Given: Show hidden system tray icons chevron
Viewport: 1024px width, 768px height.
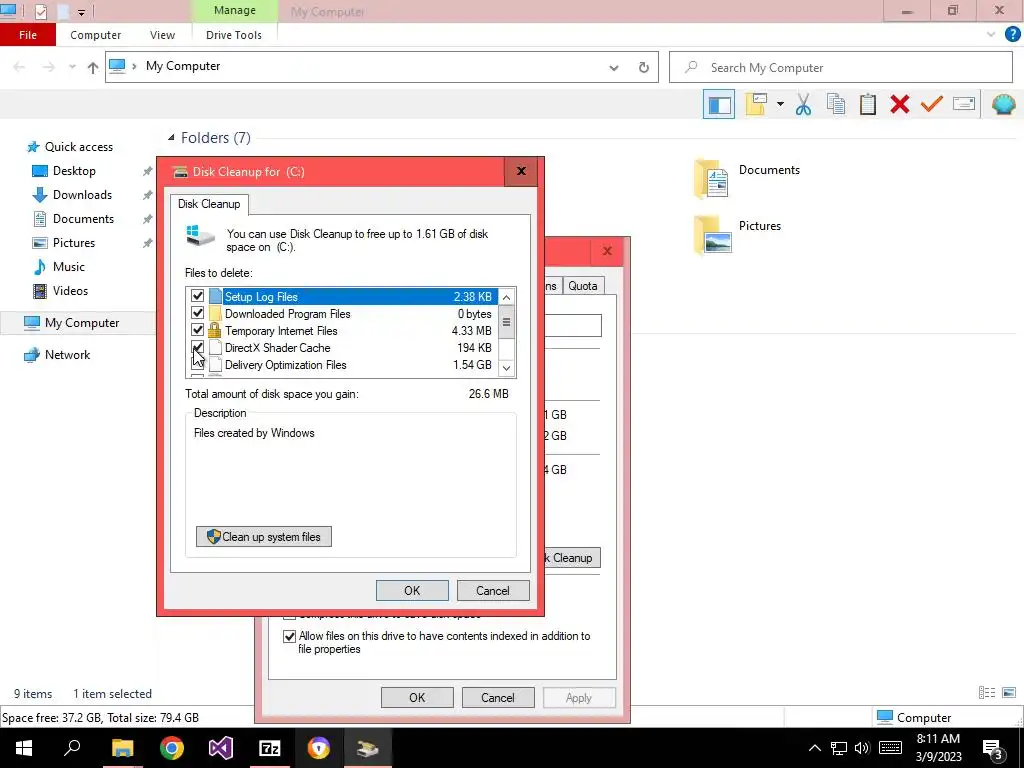Looking at the screenshot, I should [814, 748].
